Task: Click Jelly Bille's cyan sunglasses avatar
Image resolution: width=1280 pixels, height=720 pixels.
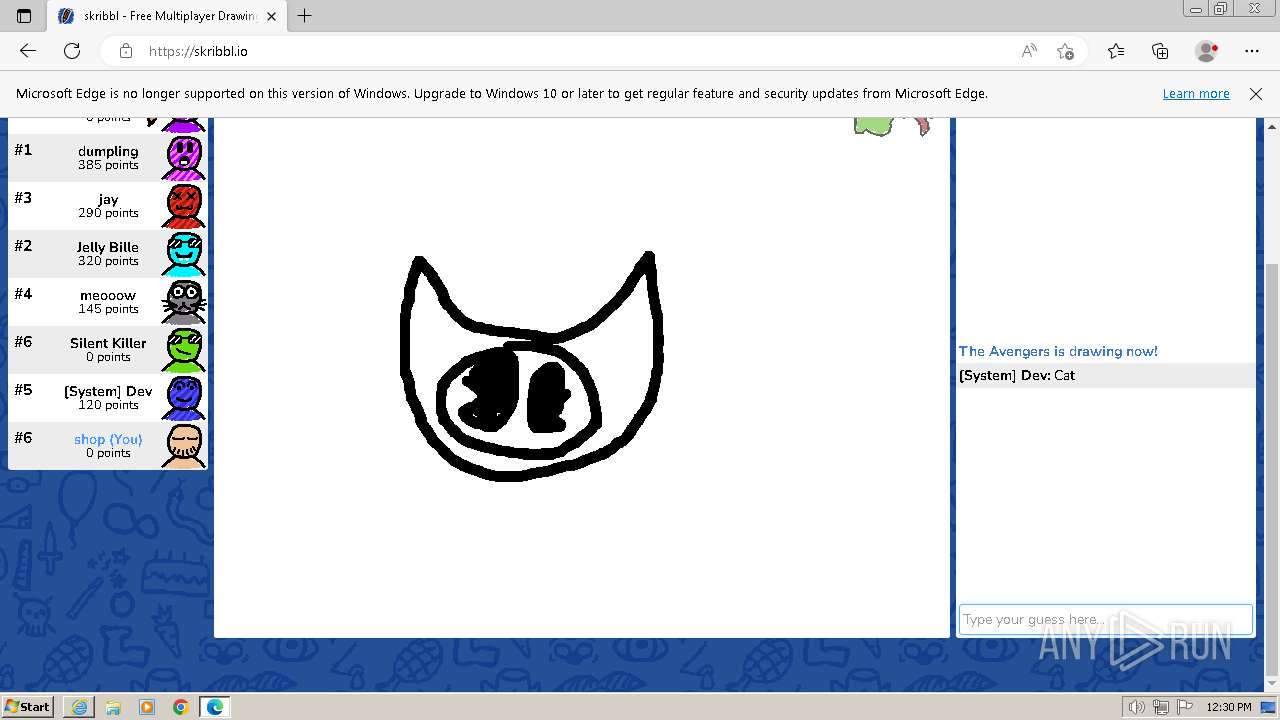Action: (184, 254)
